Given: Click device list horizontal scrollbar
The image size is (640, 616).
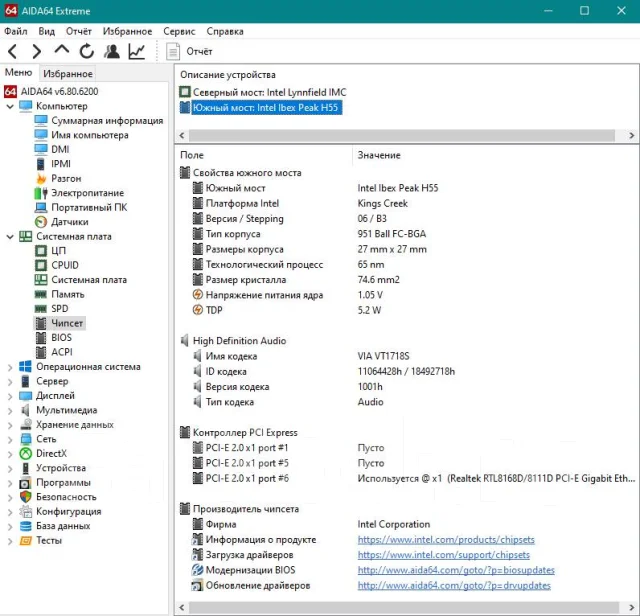Looking at the screenshot, I should point(402,136).
